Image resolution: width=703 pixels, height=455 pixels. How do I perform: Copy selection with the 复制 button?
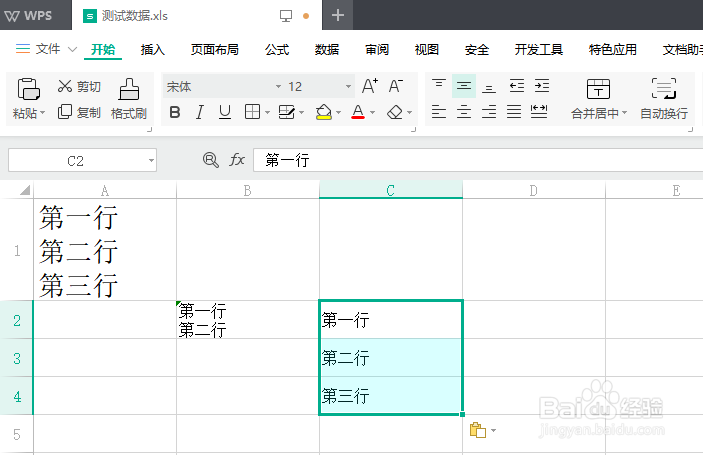coord(79,112)
